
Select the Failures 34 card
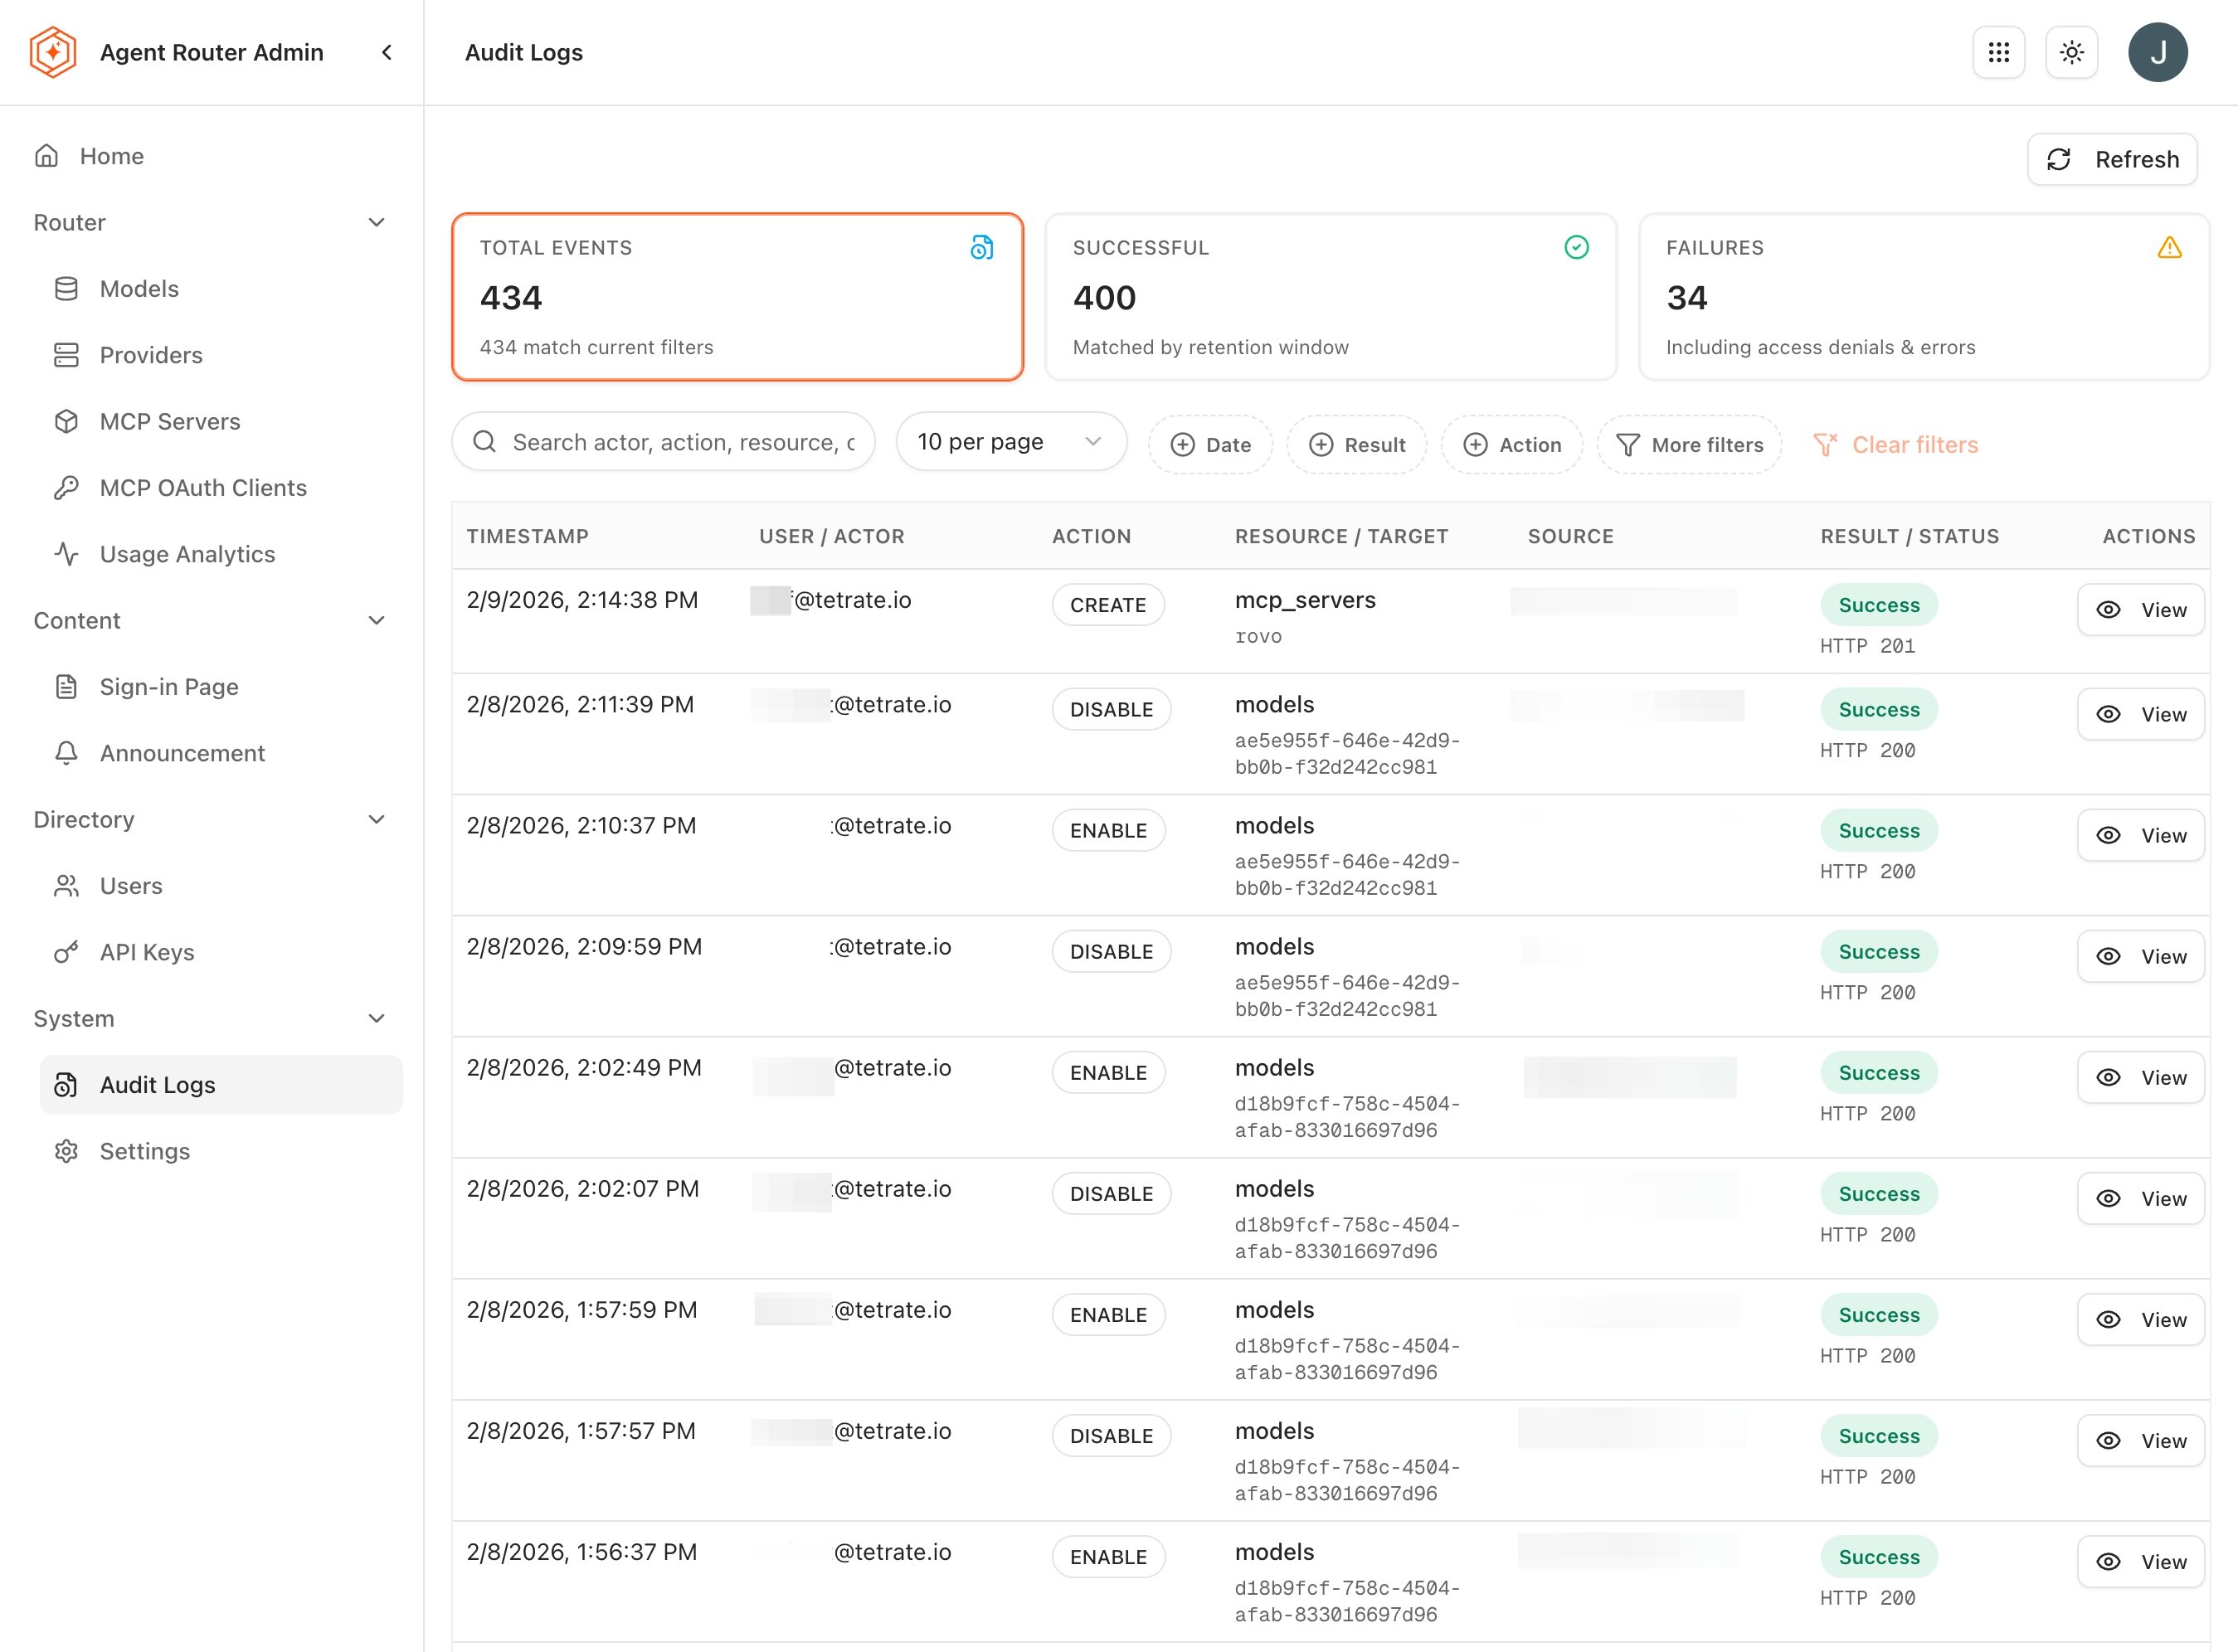1923,296
